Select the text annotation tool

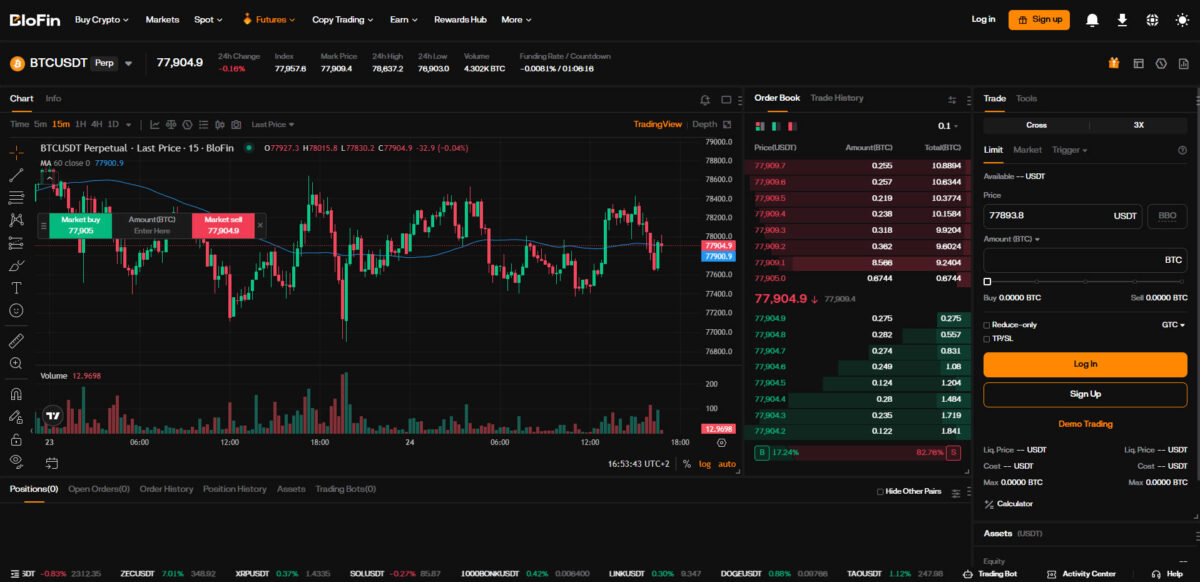tap(16, 288)
